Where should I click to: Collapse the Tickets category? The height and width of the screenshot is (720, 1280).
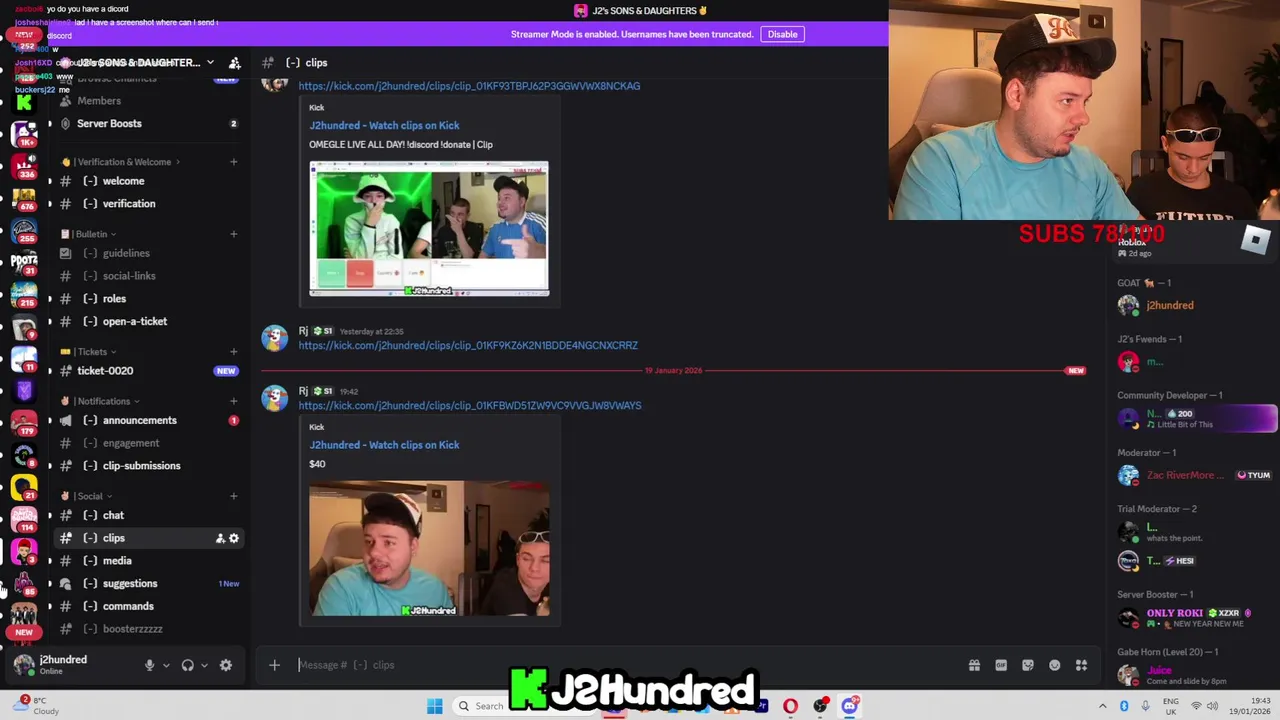point(90,352)
